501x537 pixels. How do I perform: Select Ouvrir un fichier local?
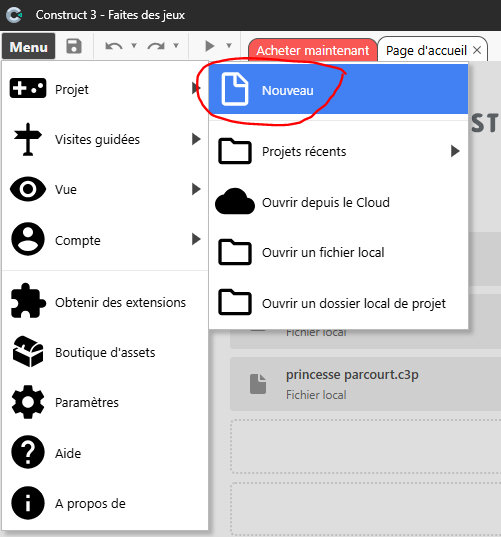(x=338, y=252)
